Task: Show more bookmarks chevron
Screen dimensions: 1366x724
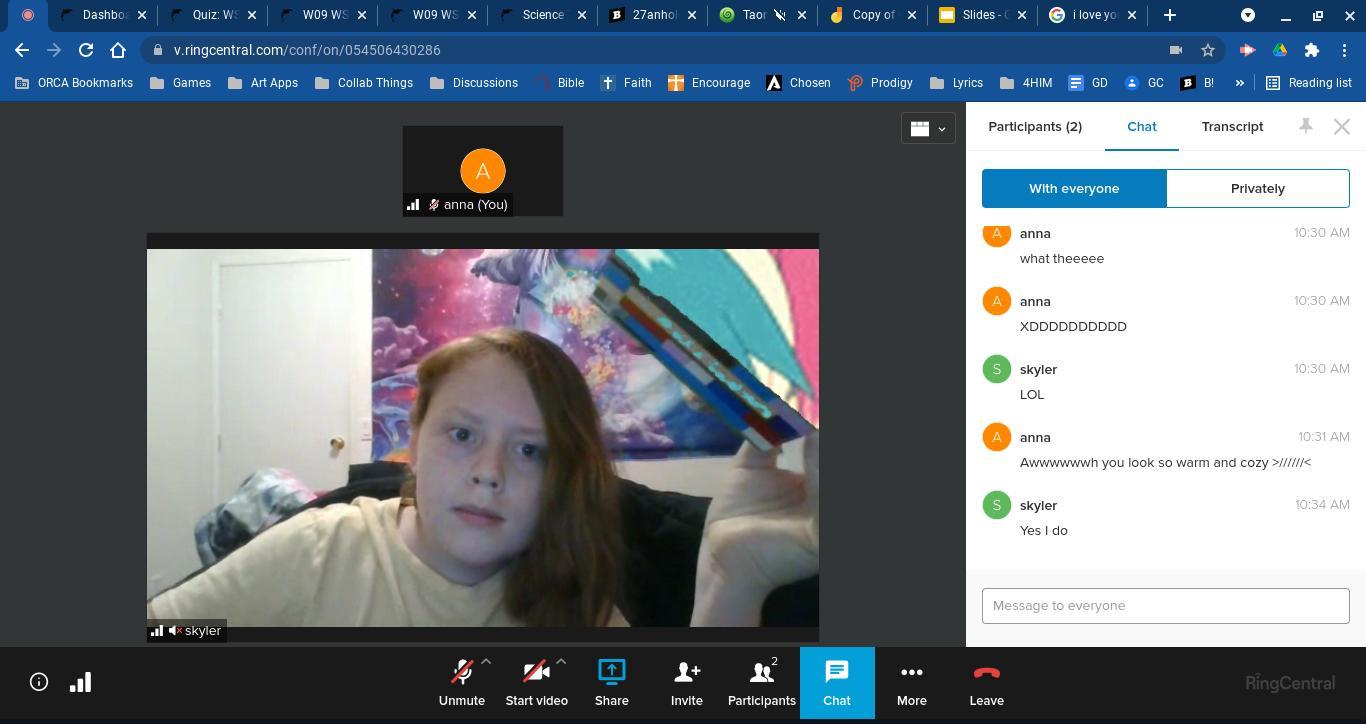Action: pos(1239,83)
